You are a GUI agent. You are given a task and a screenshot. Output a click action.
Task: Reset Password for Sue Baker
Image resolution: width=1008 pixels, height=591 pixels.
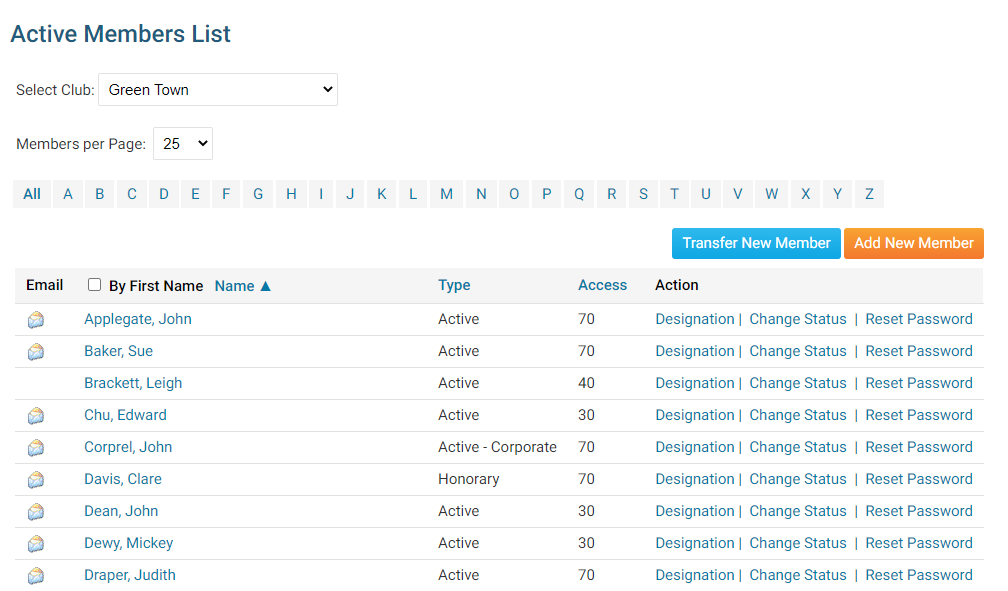918,351
